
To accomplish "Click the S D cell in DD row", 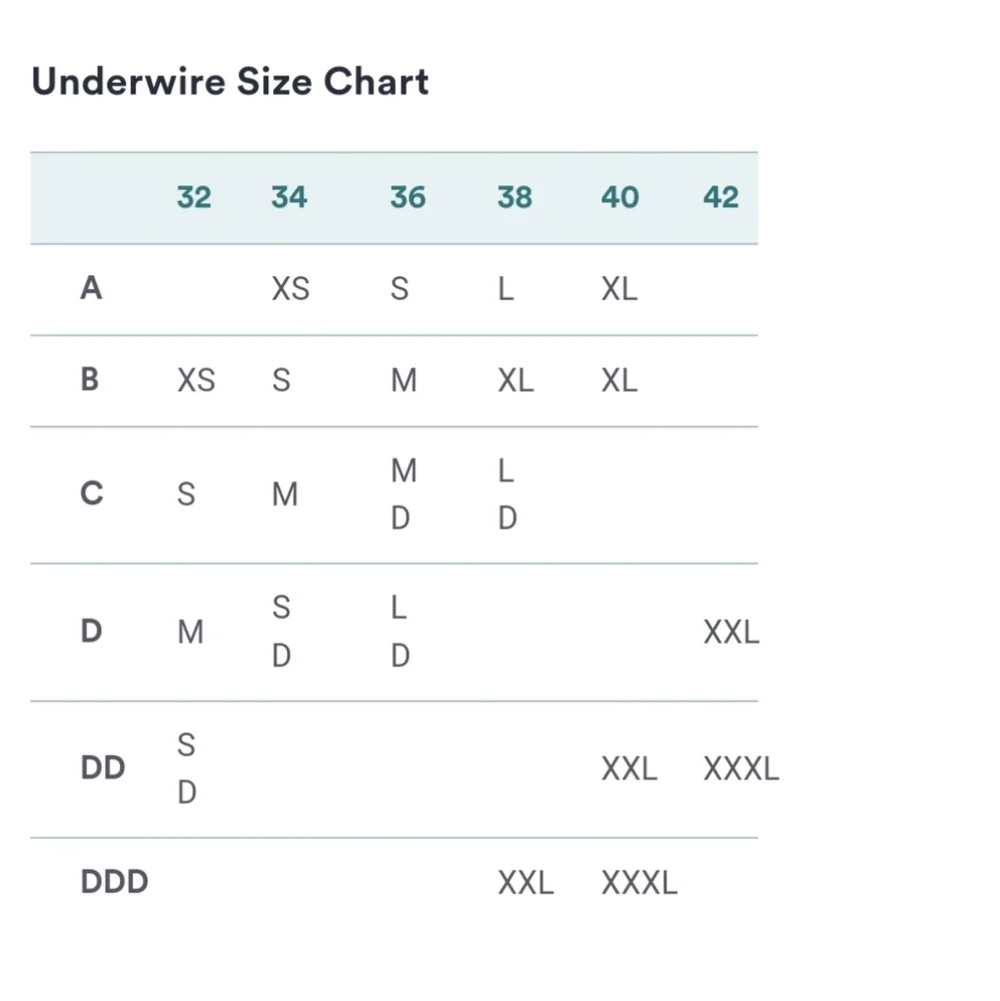I will point(186,769).
